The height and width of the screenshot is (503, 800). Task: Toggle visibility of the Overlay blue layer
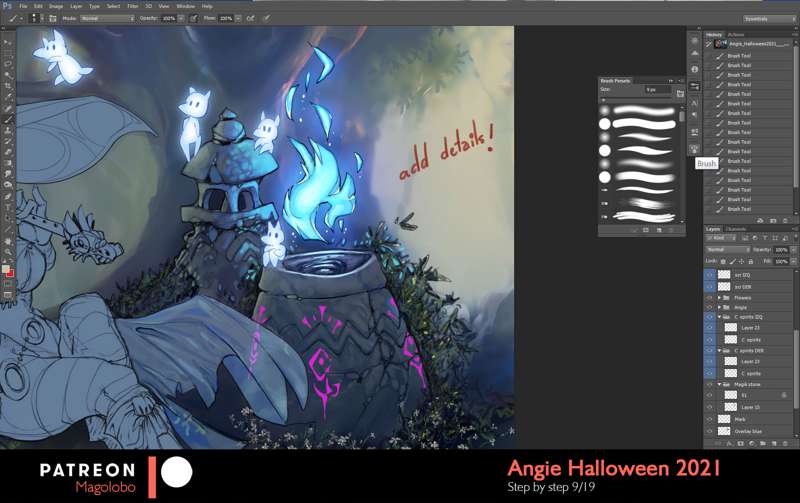pyautogui.click(x=710, y=431)
